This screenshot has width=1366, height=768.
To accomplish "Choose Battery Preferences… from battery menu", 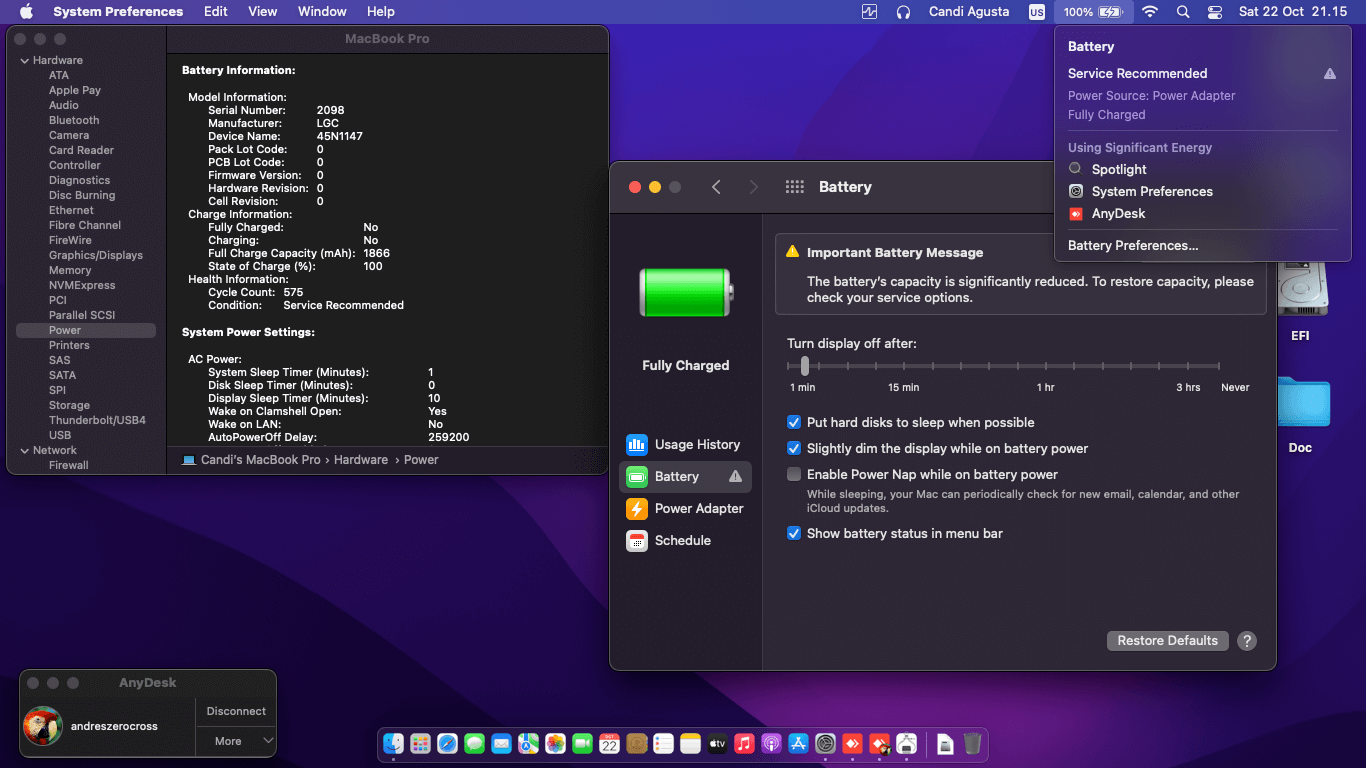I will (1132, 246).
